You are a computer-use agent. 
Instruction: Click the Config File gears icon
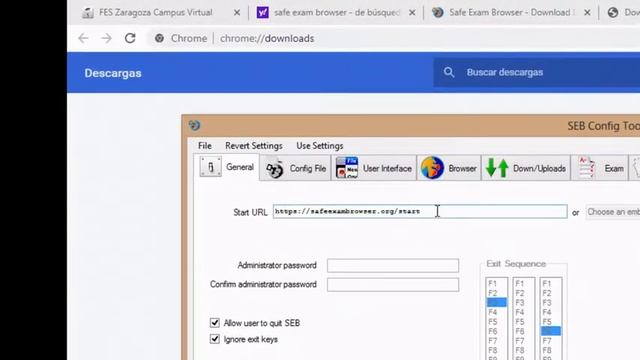click(274, 169)
